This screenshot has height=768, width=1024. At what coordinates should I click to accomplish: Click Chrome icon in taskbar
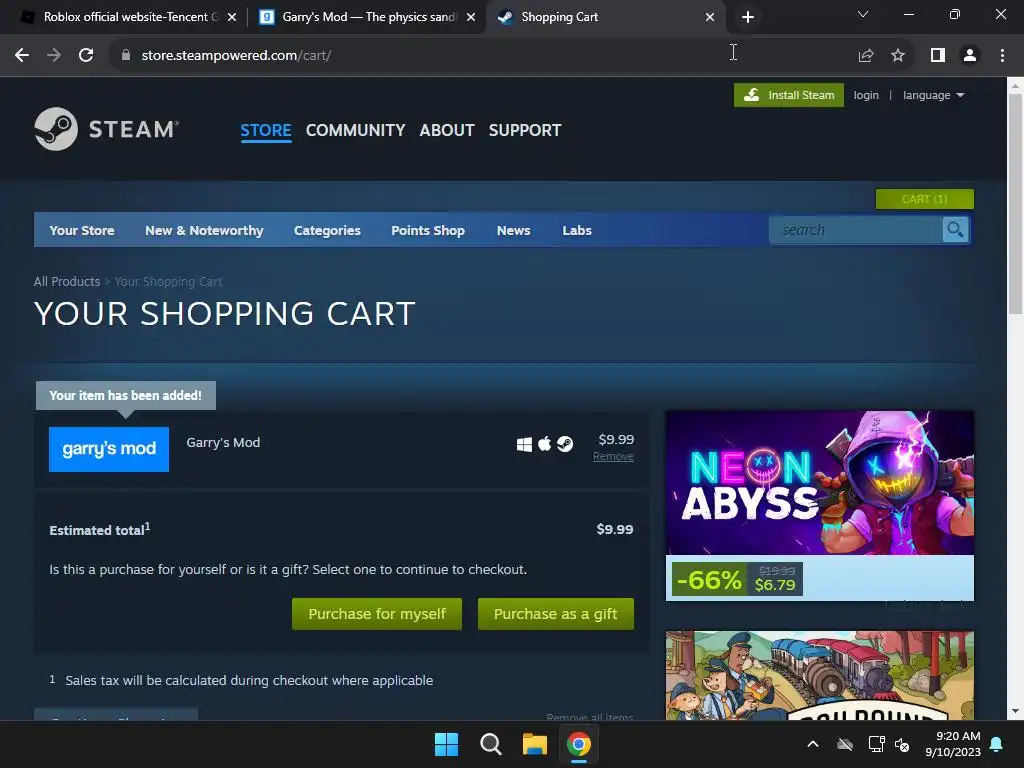[579, 744]
